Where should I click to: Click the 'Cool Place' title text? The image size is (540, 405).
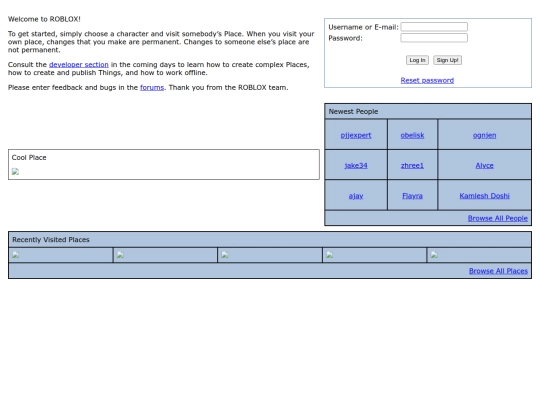click(29, 157)
